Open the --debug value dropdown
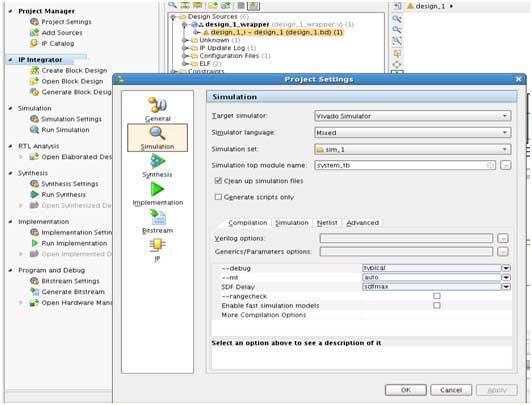The height and width of the screenshot is (405, 532). coord(506,268)
